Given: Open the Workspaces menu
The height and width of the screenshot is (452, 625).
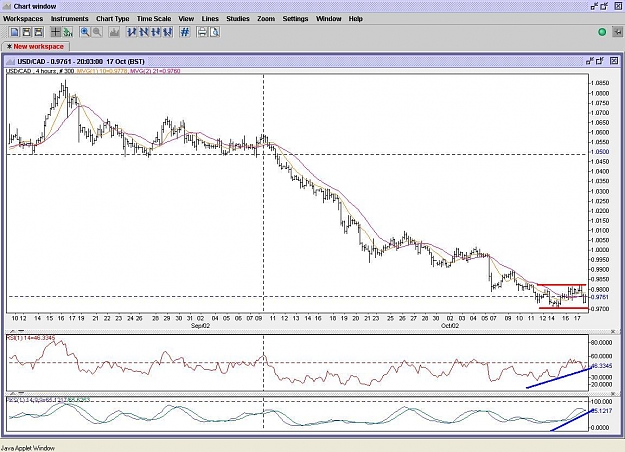Looking at the screenshot, I should pos(23,19).
